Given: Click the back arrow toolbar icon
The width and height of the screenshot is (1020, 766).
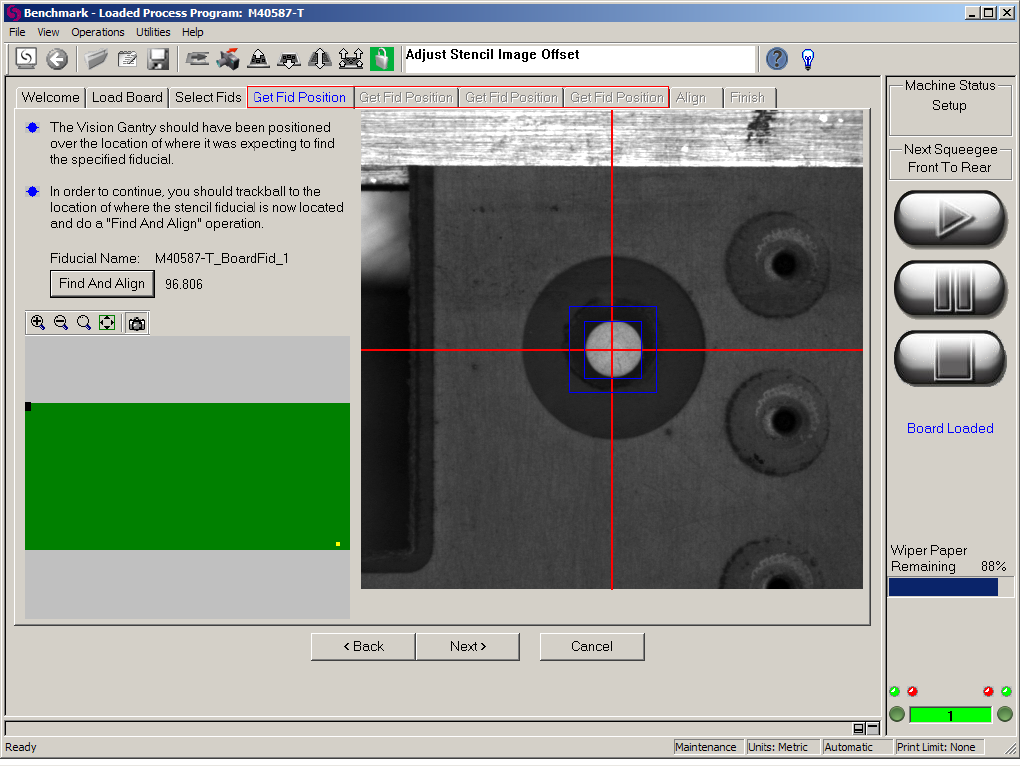Looking at the screenshot, I should click(57, 59).
